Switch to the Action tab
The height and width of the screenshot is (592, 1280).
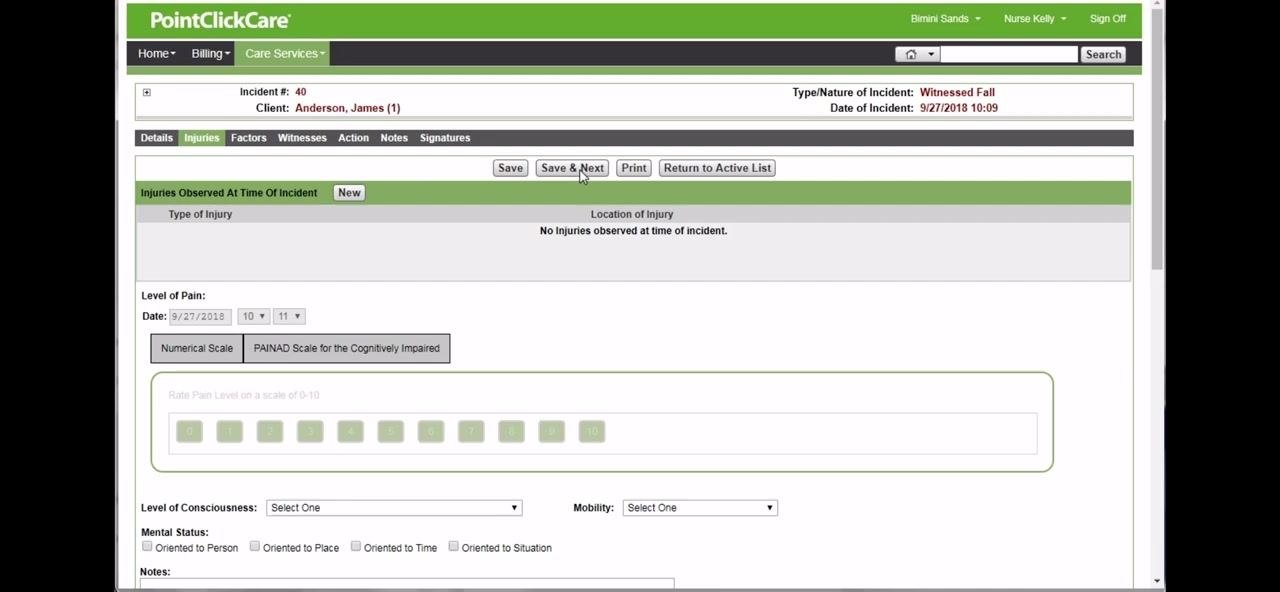click(x=353, y=138)
